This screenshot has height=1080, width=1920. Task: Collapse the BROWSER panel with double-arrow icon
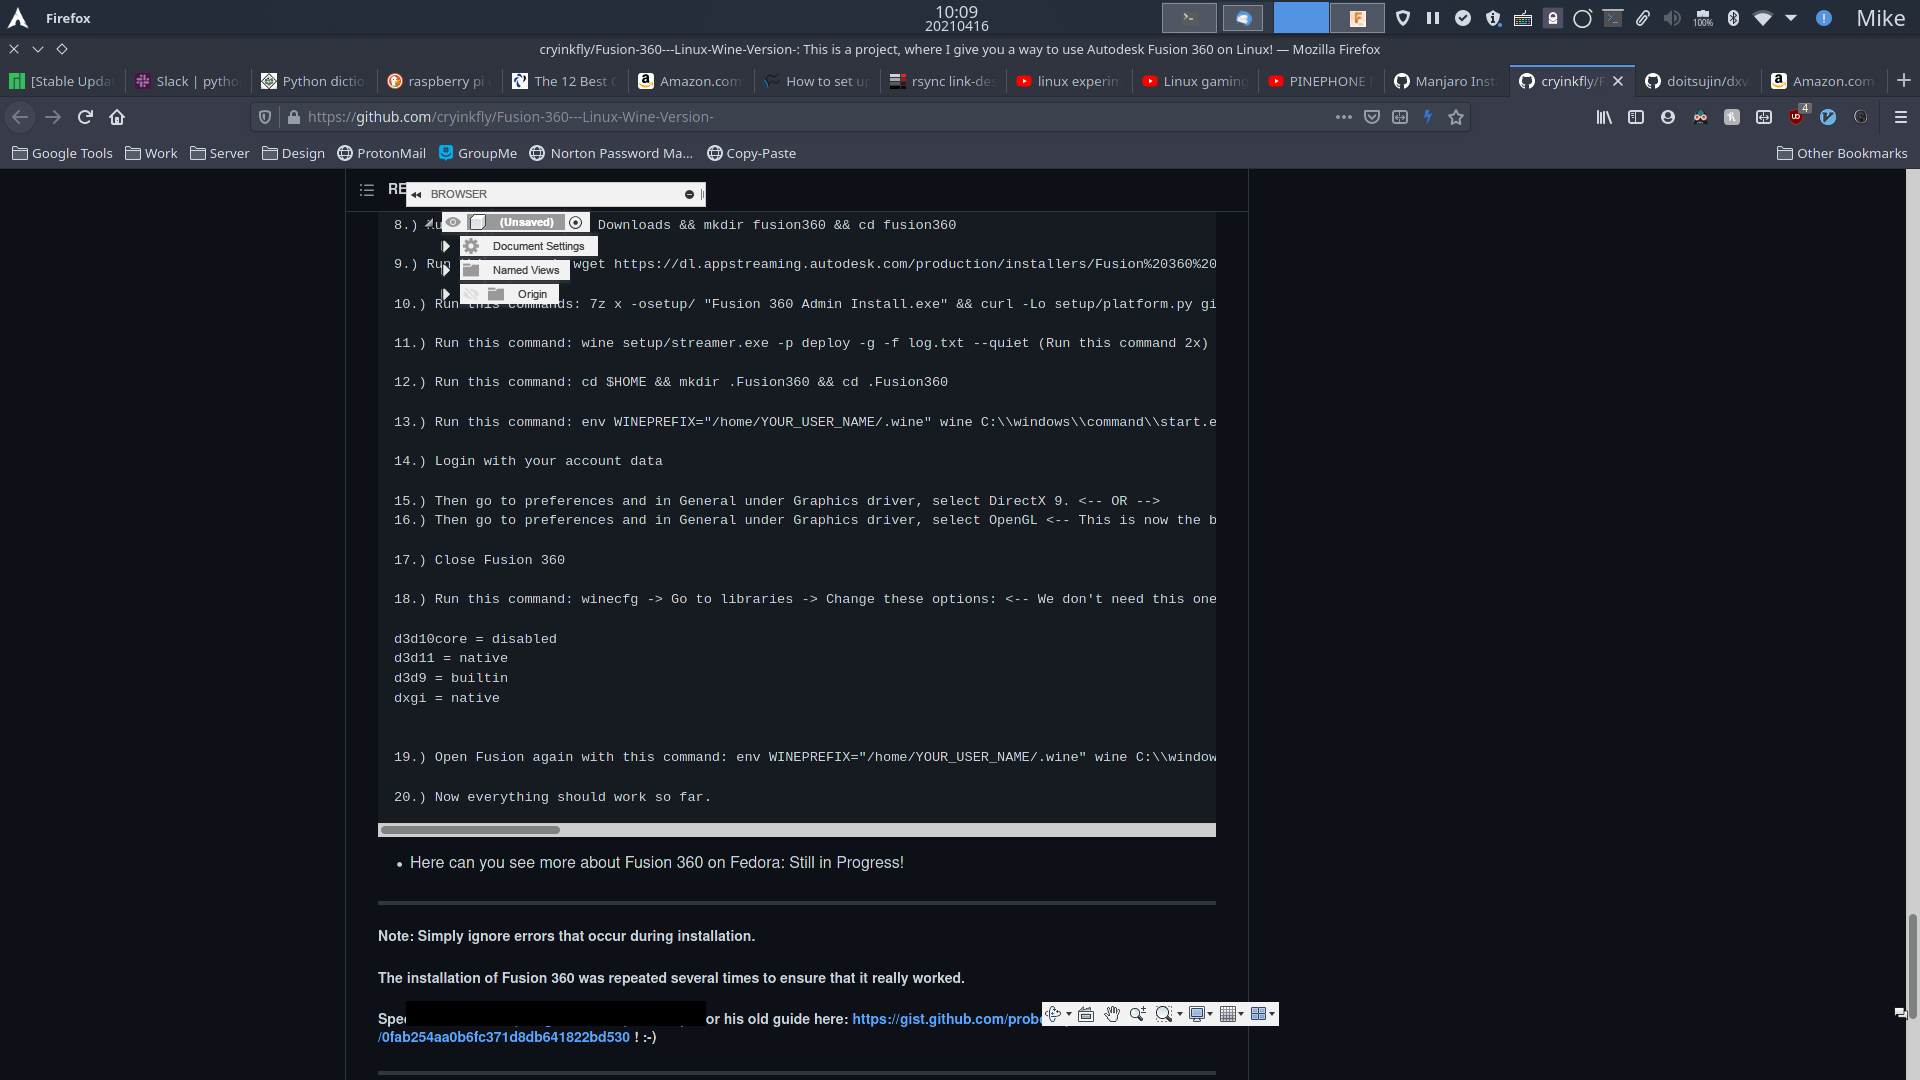pos(416,194)
